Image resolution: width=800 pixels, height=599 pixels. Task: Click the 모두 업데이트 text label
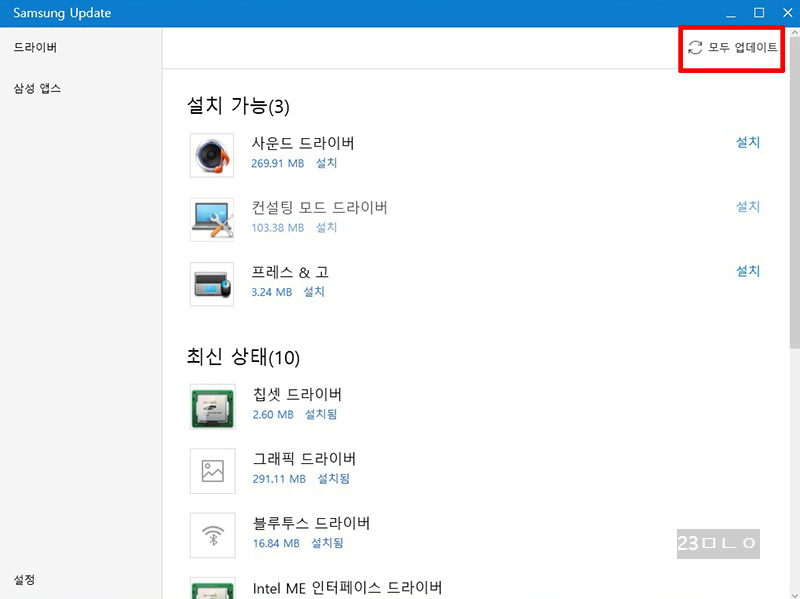click(742, 47)
